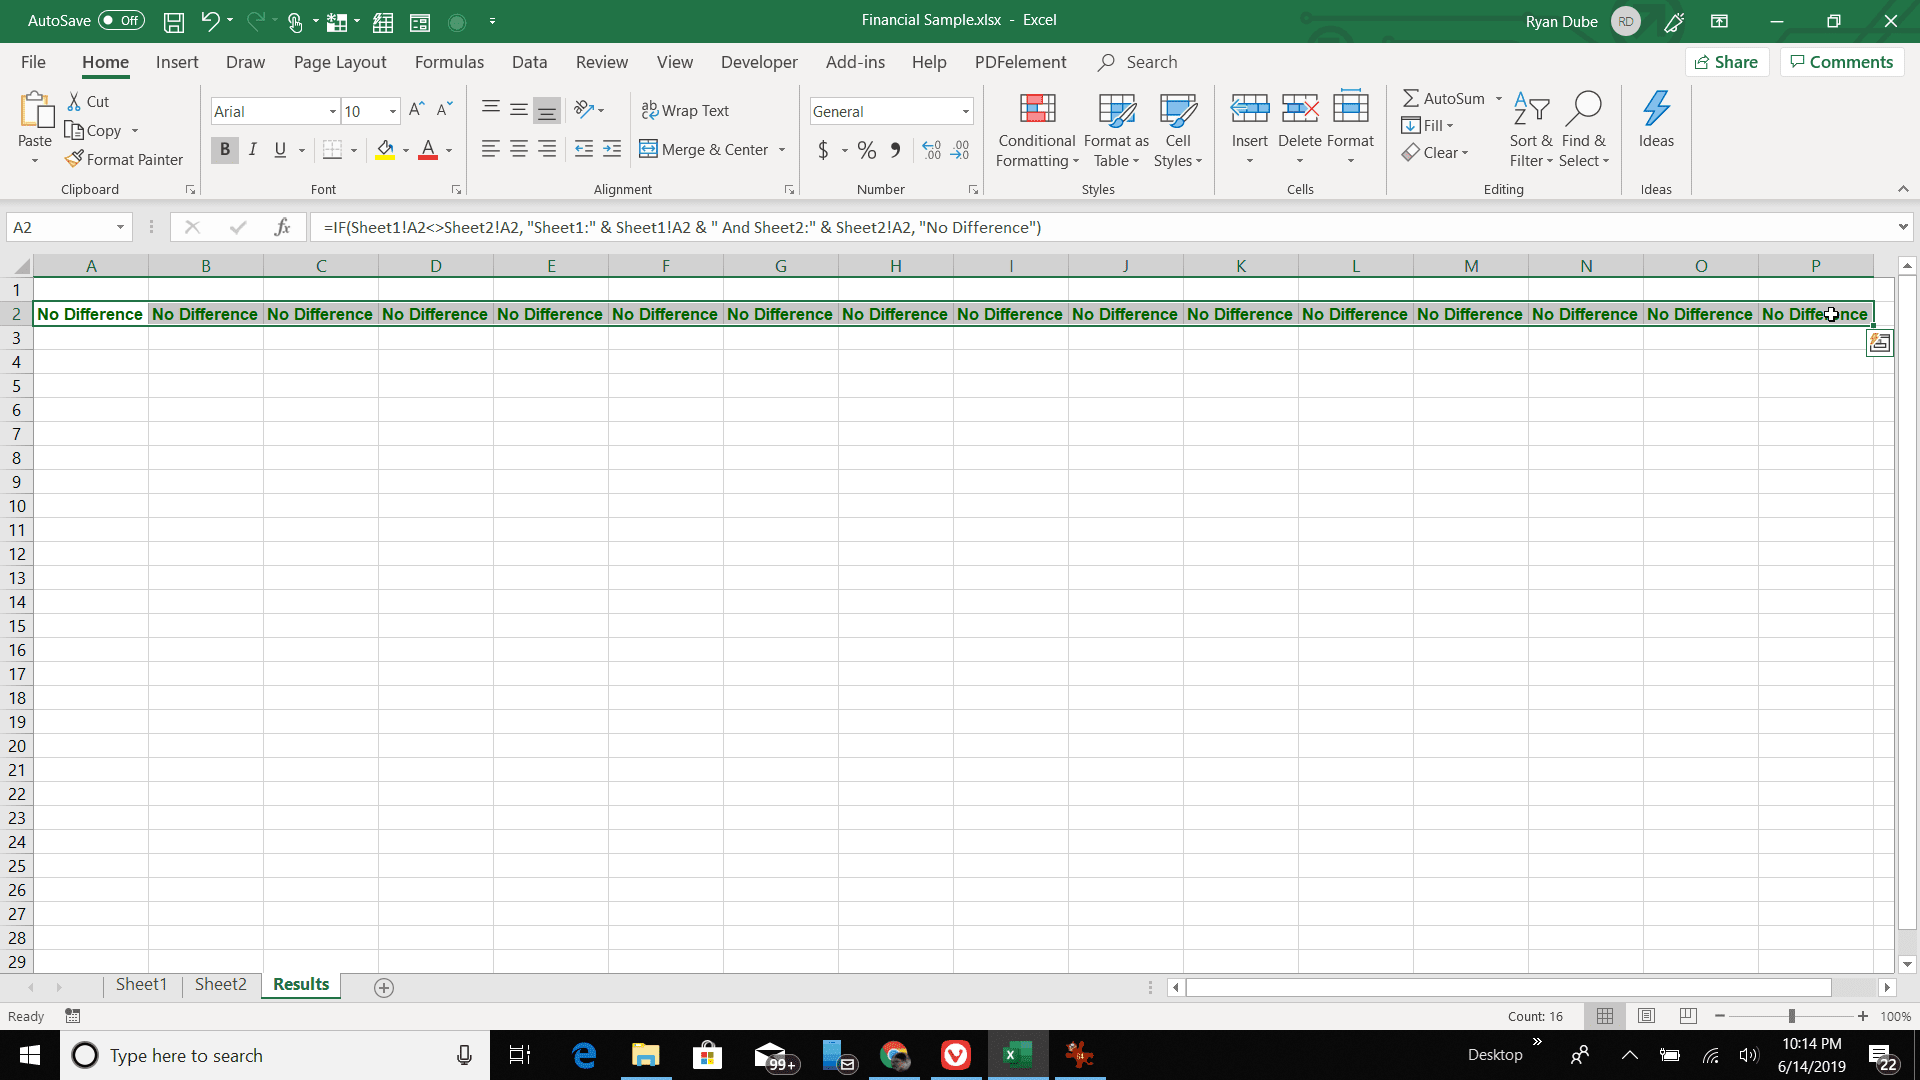
Task: Toggle Italic formatting on cell
Action: [252, 149]
